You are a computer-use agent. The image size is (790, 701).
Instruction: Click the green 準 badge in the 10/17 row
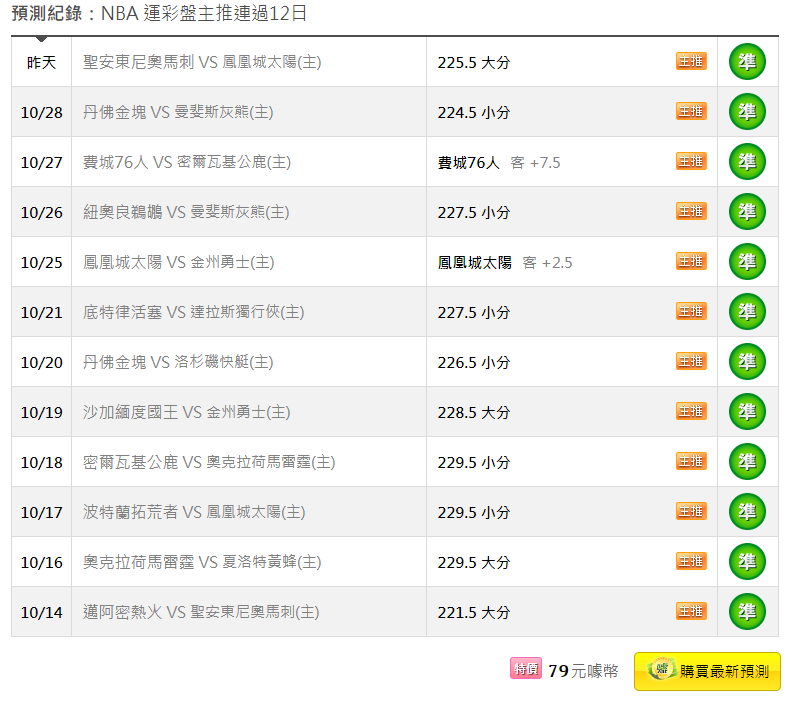coord(747,512)
